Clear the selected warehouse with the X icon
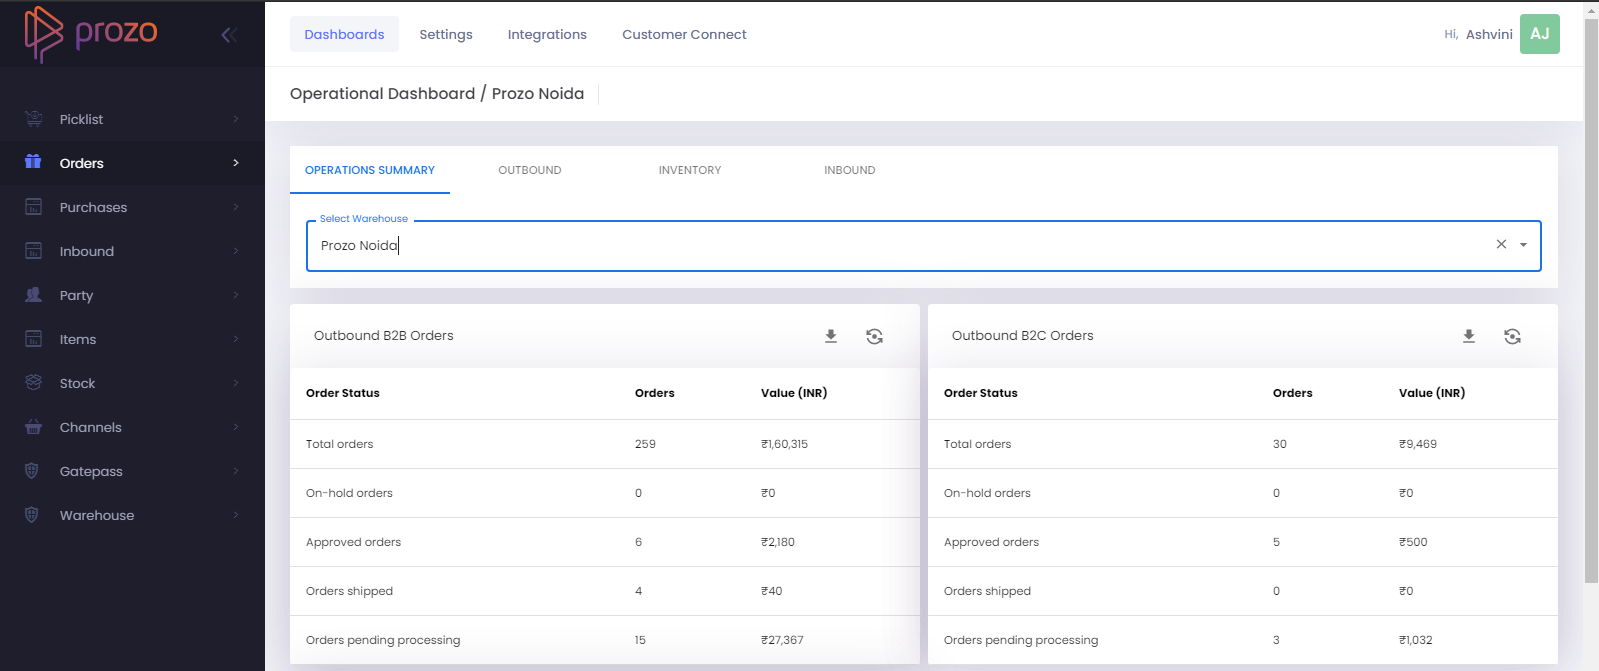This screenshot has width=1599, height=671. (1501, 244)
